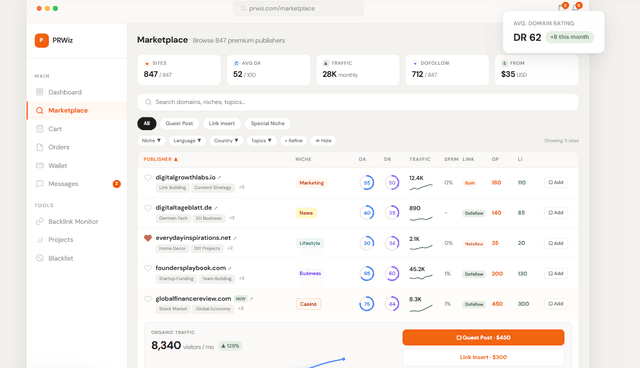Viewport: 640px width, 368px height.
Task: Unfavorite everydayinspirations.net heart
Action: coord(148,238)
